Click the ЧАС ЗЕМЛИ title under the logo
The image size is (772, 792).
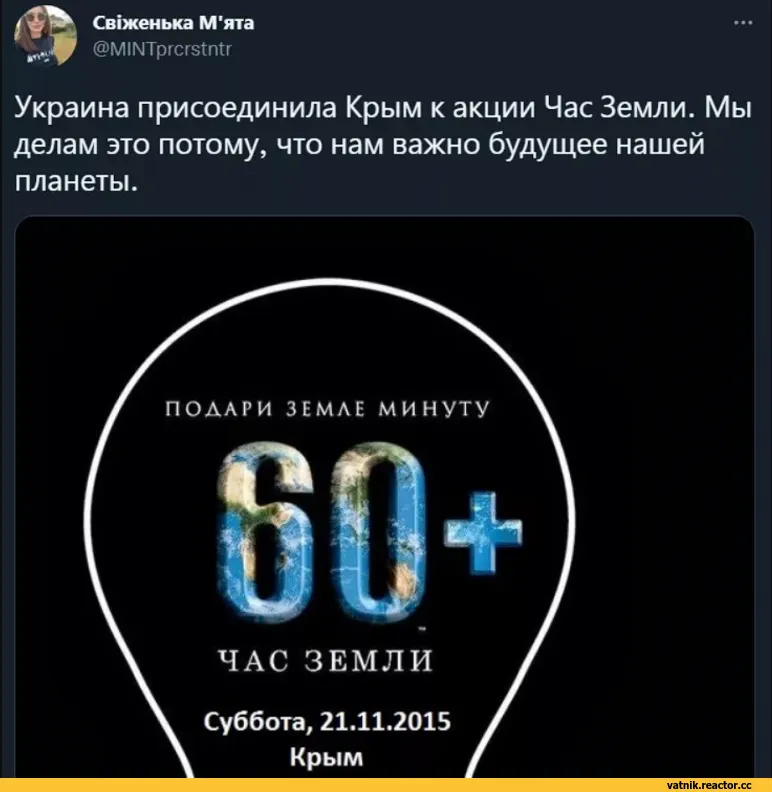coord(326,660)
